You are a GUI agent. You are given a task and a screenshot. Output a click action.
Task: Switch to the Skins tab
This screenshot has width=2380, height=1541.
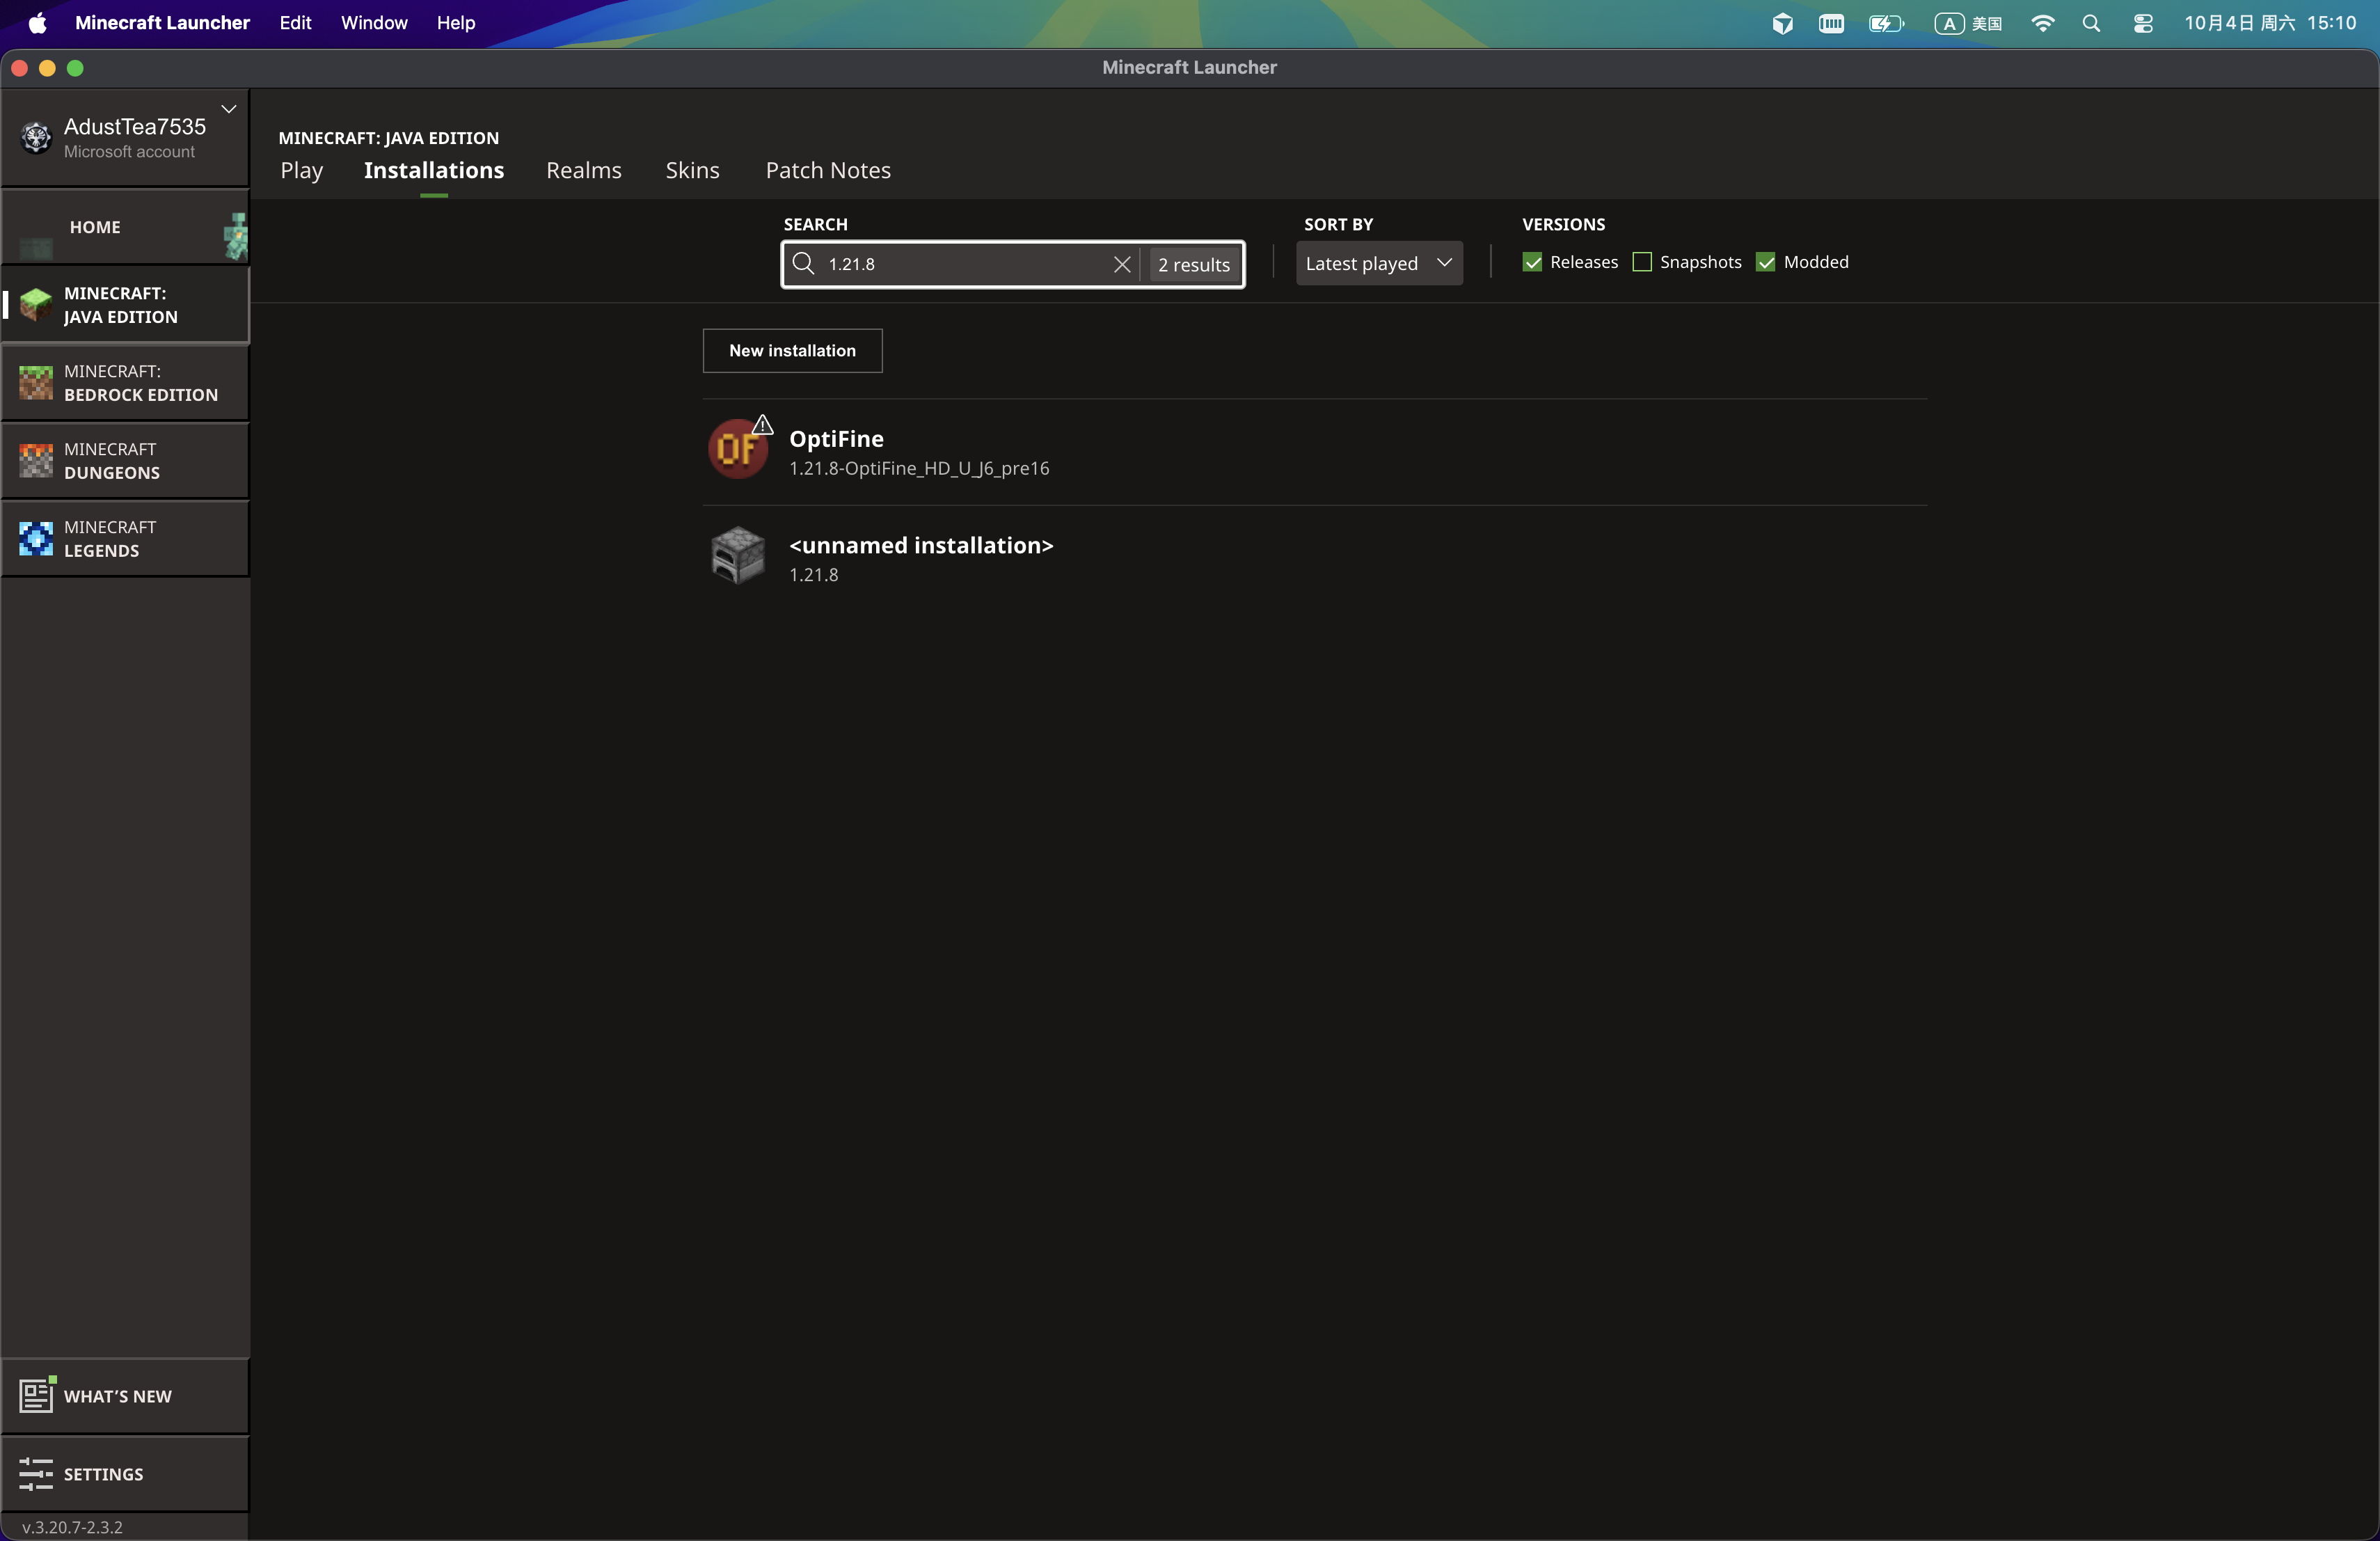(x=692, y=170)
